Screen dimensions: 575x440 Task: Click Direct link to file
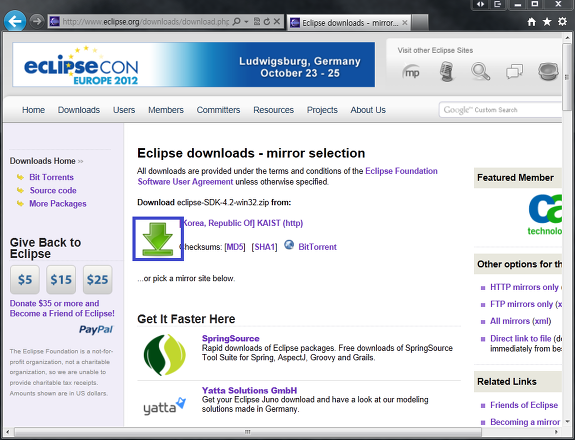(x=521, y=338)
